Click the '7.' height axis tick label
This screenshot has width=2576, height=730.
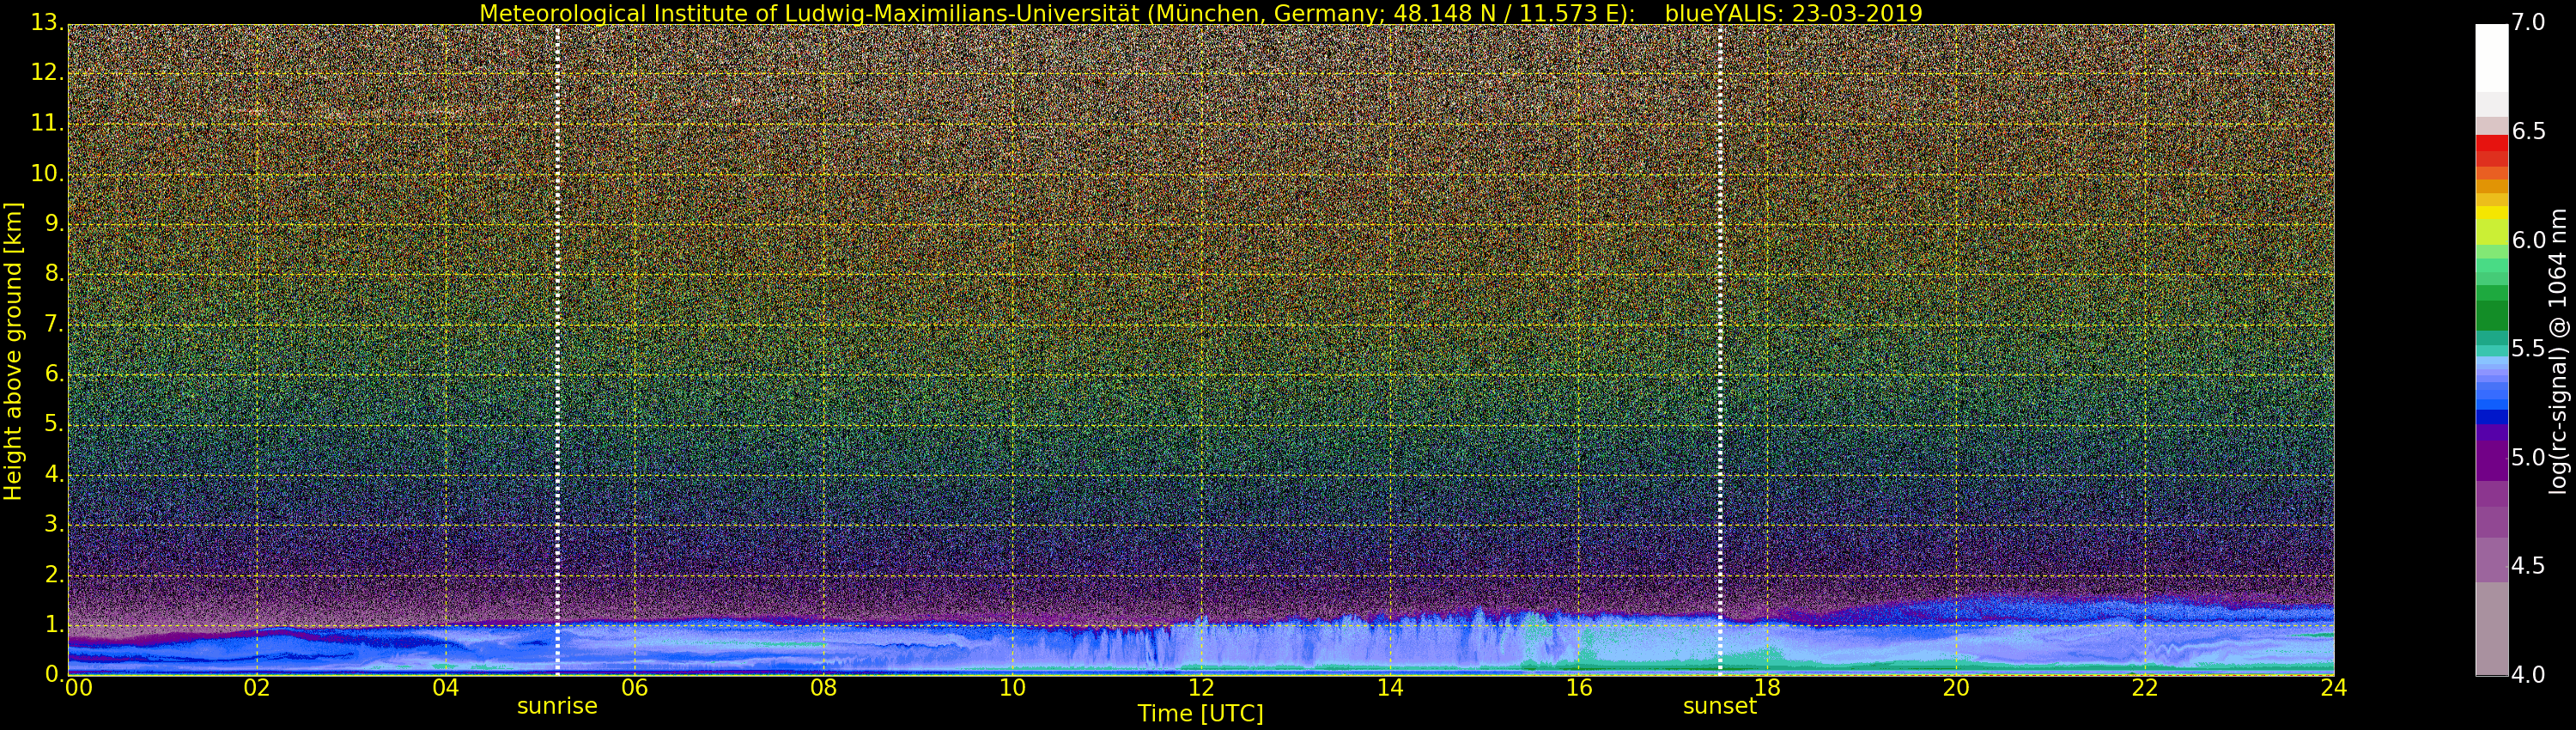tap(54, 324)
